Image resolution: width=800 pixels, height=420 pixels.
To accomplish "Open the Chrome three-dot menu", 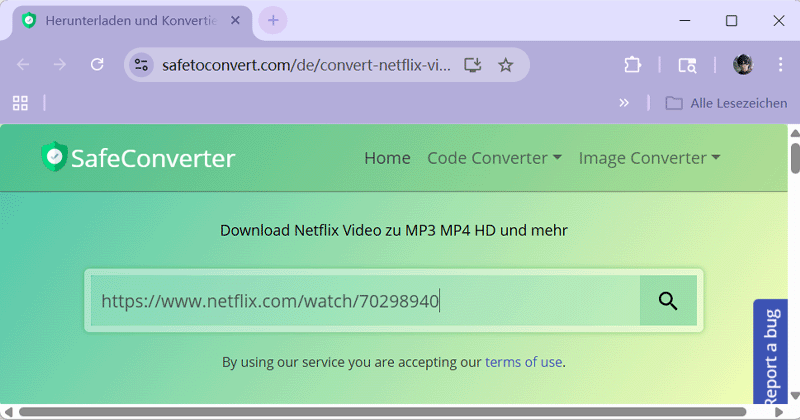I will (x=780, y=65).
